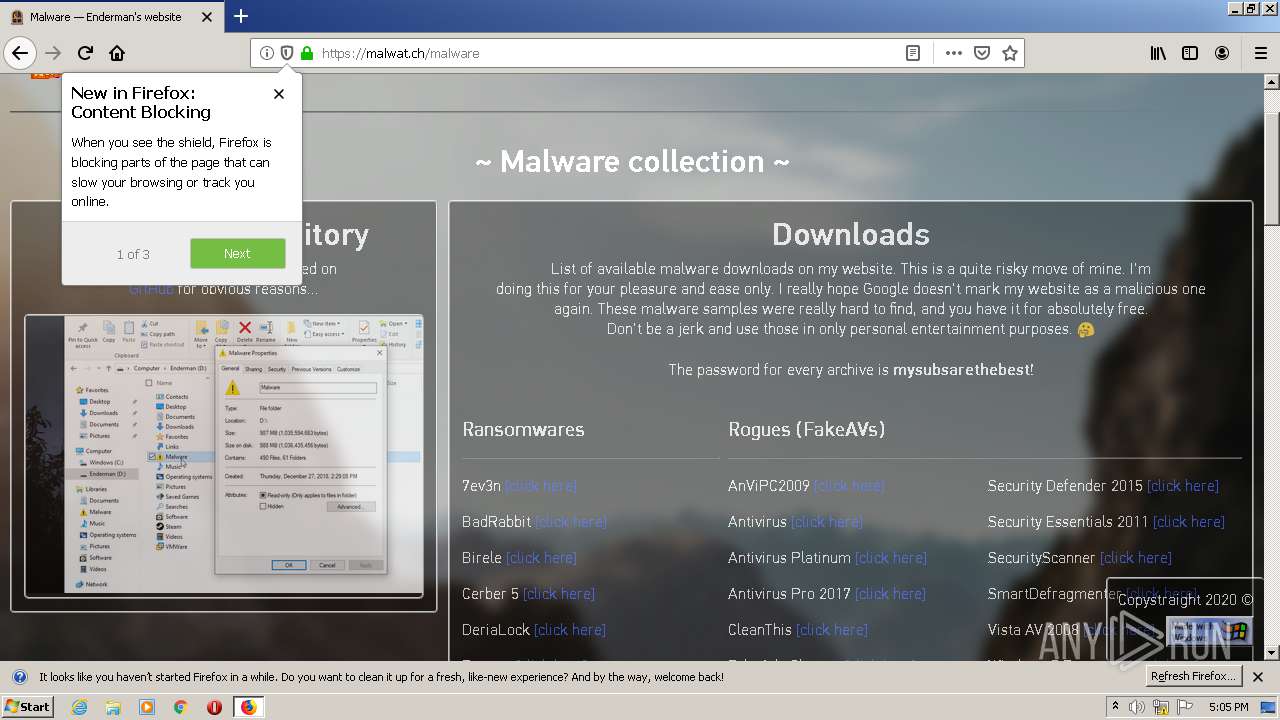Download 7ev3n ransomware link
The width and height of the screenshot is (1280, 720).
pyautogui.click(x=541, y=486)
